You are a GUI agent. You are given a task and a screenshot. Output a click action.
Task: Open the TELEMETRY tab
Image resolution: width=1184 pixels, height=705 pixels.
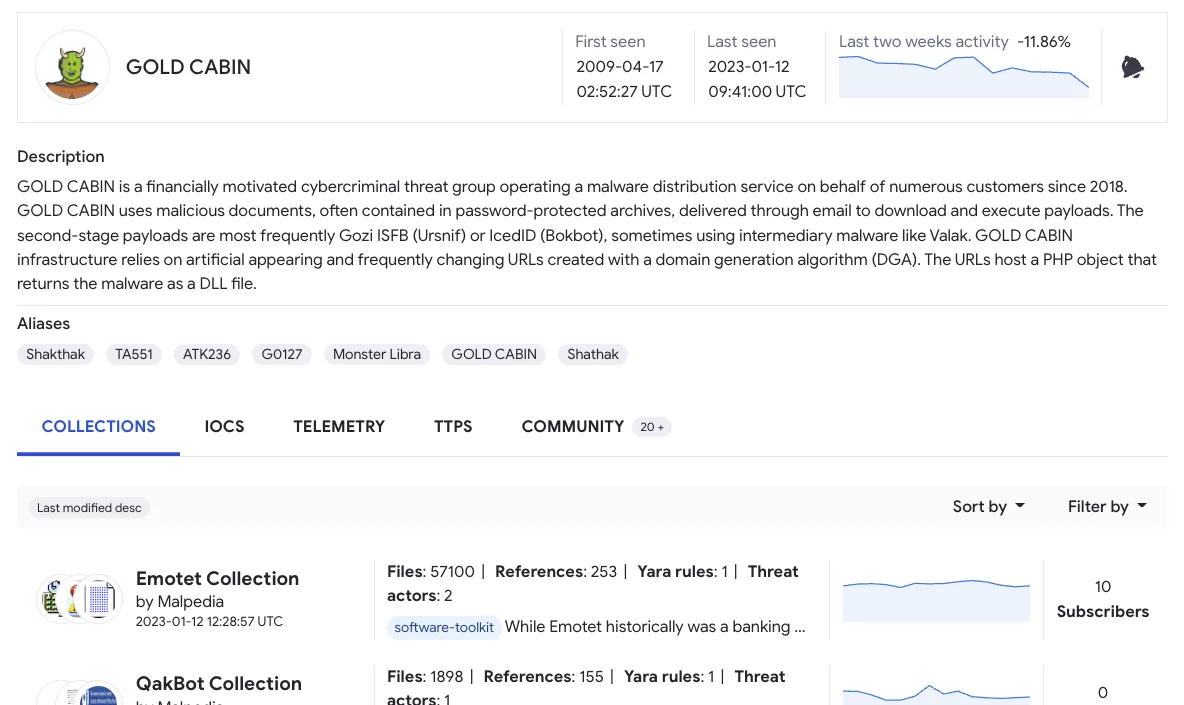(339, 426)
